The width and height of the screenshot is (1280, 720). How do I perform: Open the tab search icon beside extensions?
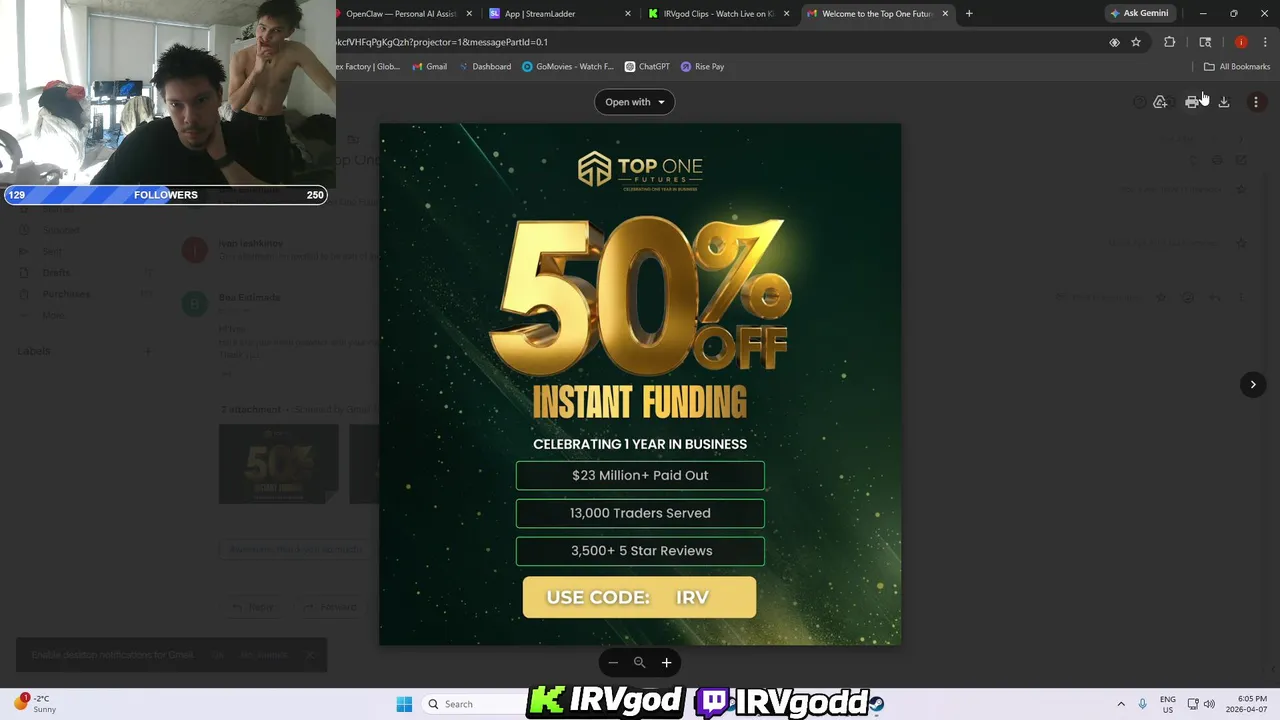point(1205,42)
